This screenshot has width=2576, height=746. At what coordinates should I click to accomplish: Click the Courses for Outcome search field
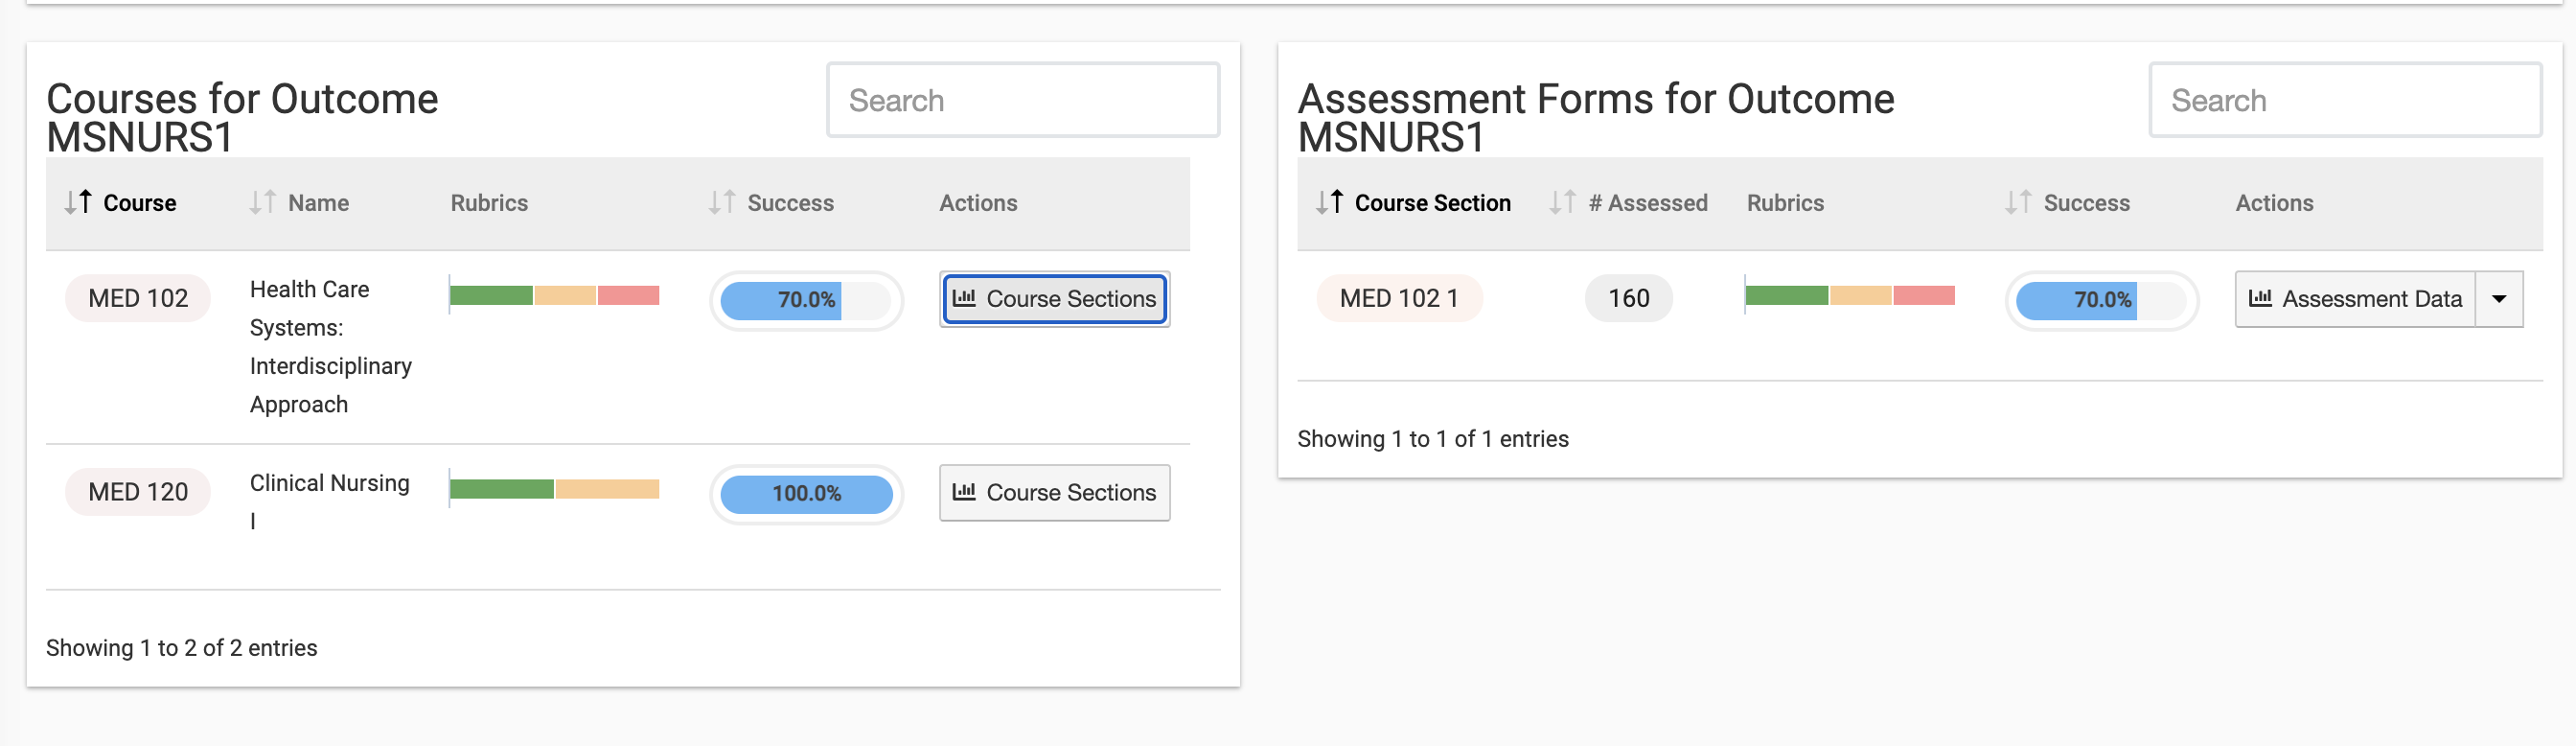1022,100
